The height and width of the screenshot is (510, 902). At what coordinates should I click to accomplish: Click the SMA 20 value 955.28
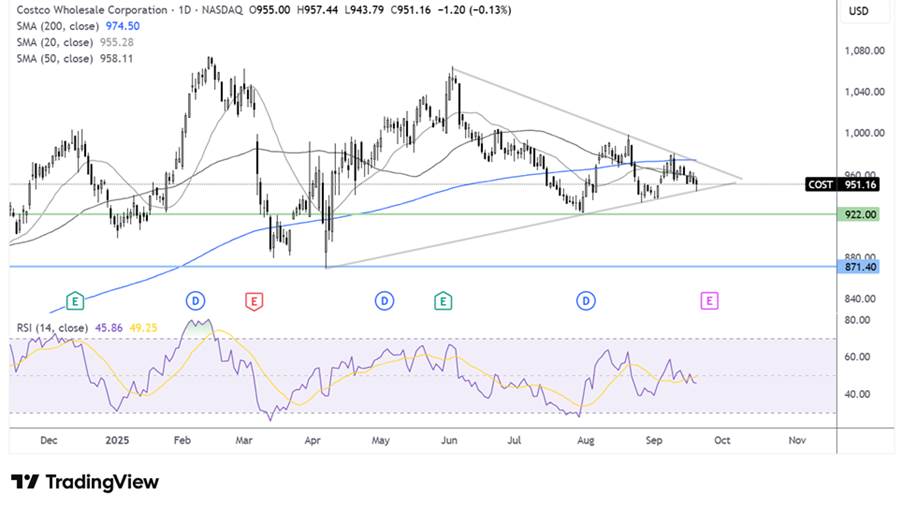pyautogui.click(x=116, y=42)
